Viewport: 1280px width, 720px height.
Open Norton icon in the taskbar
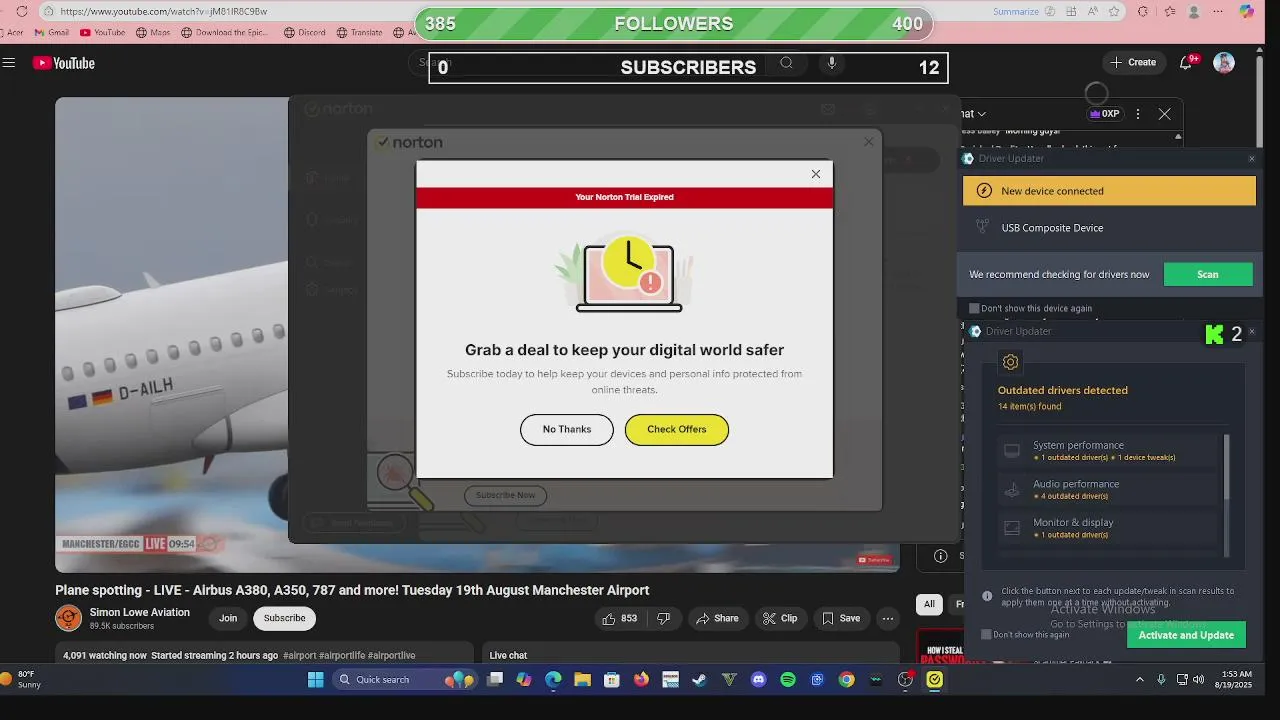pos(935,680)
